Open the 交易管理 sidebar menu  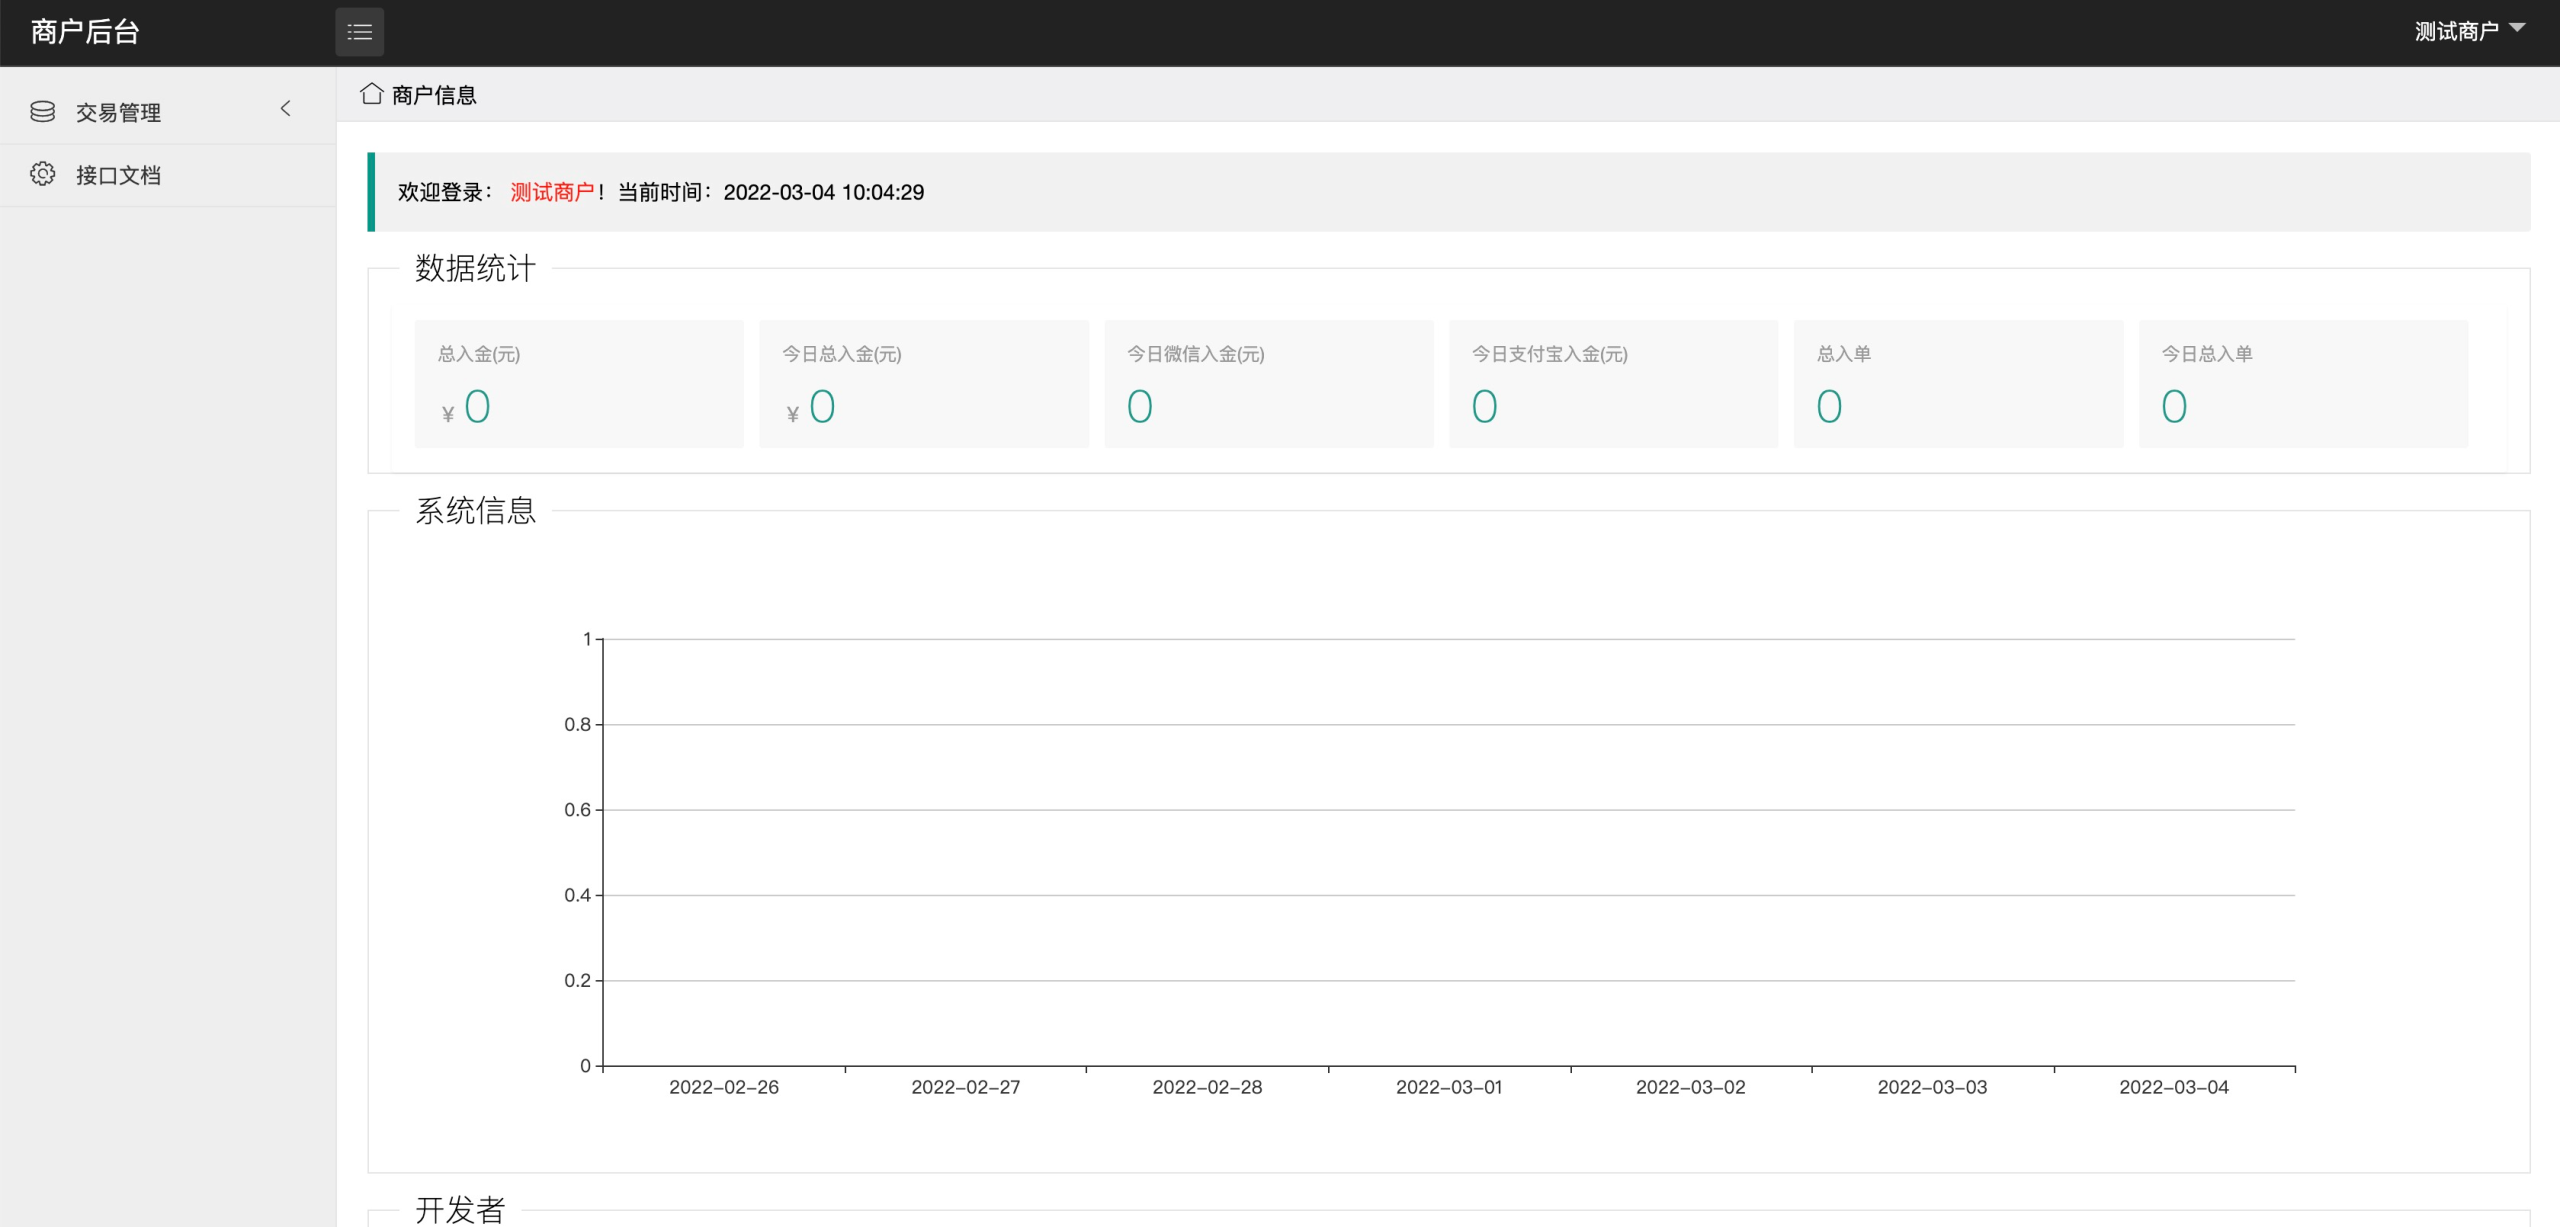(x=118, y=113)
